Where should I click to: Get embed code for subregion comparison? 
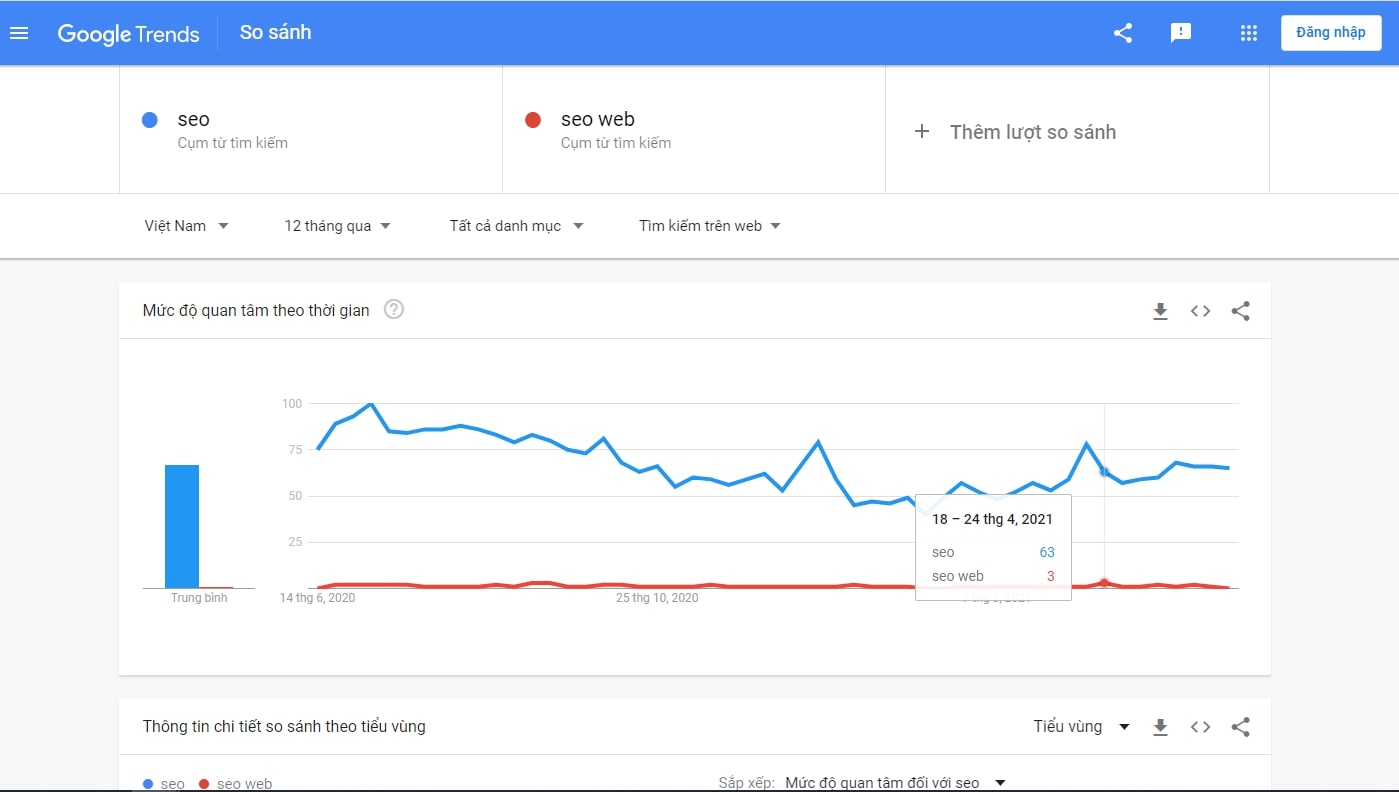(1200, 727)
